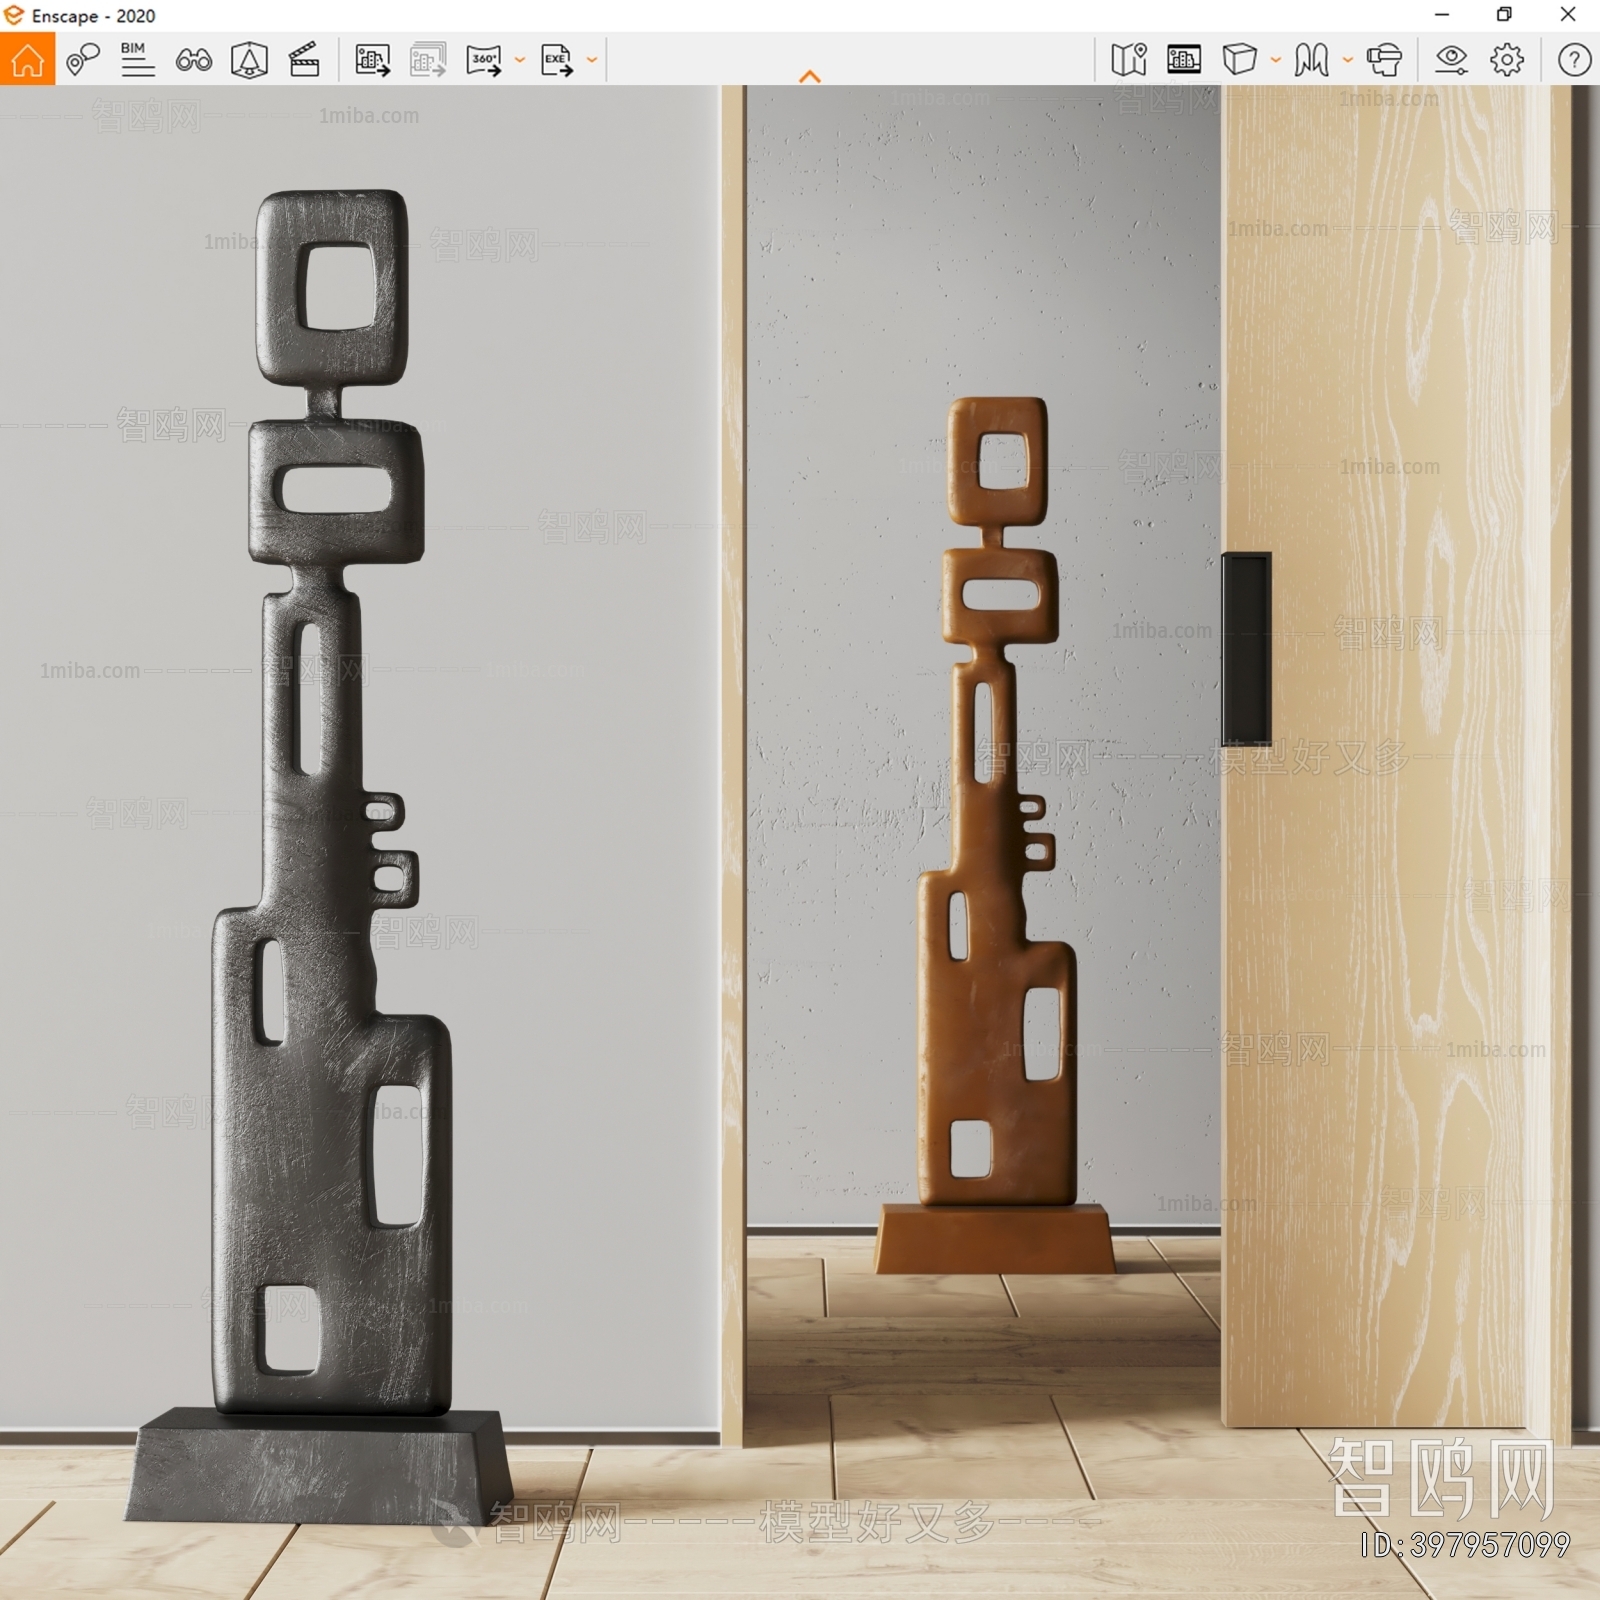Expand the view mode cube dropdown
Image resolution: width=1600 pixels, height=1600 pixels.
[x=1276, y=60]
